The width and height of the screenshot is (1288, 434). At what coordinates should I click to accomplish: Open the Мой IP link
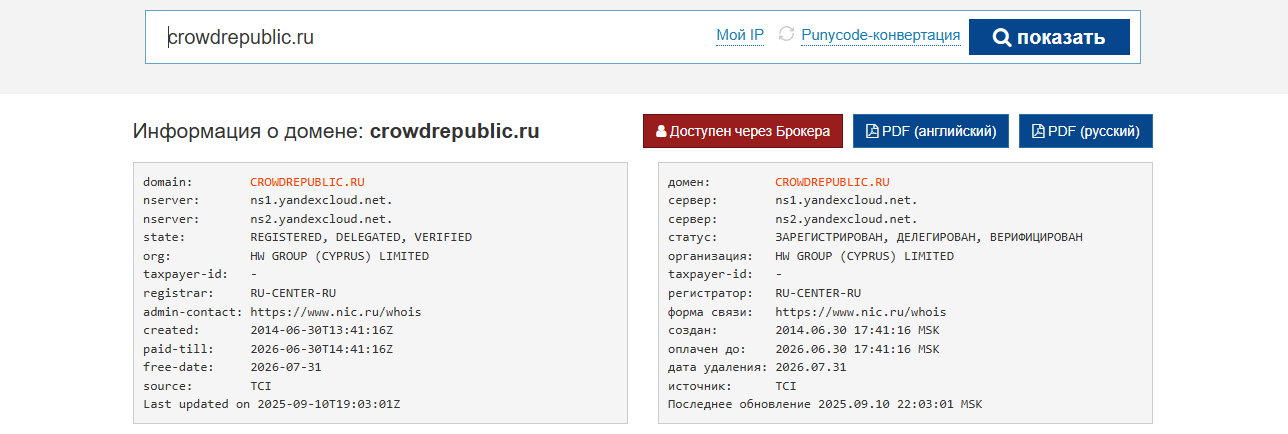point(740,37)
